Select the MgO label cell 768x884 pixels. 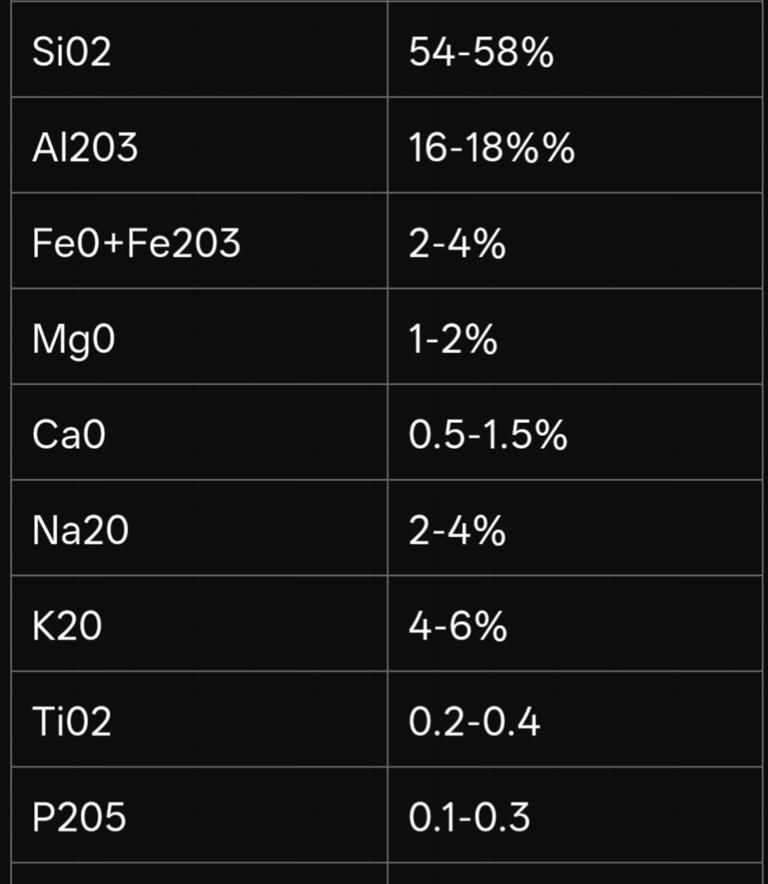pos(200,337)
